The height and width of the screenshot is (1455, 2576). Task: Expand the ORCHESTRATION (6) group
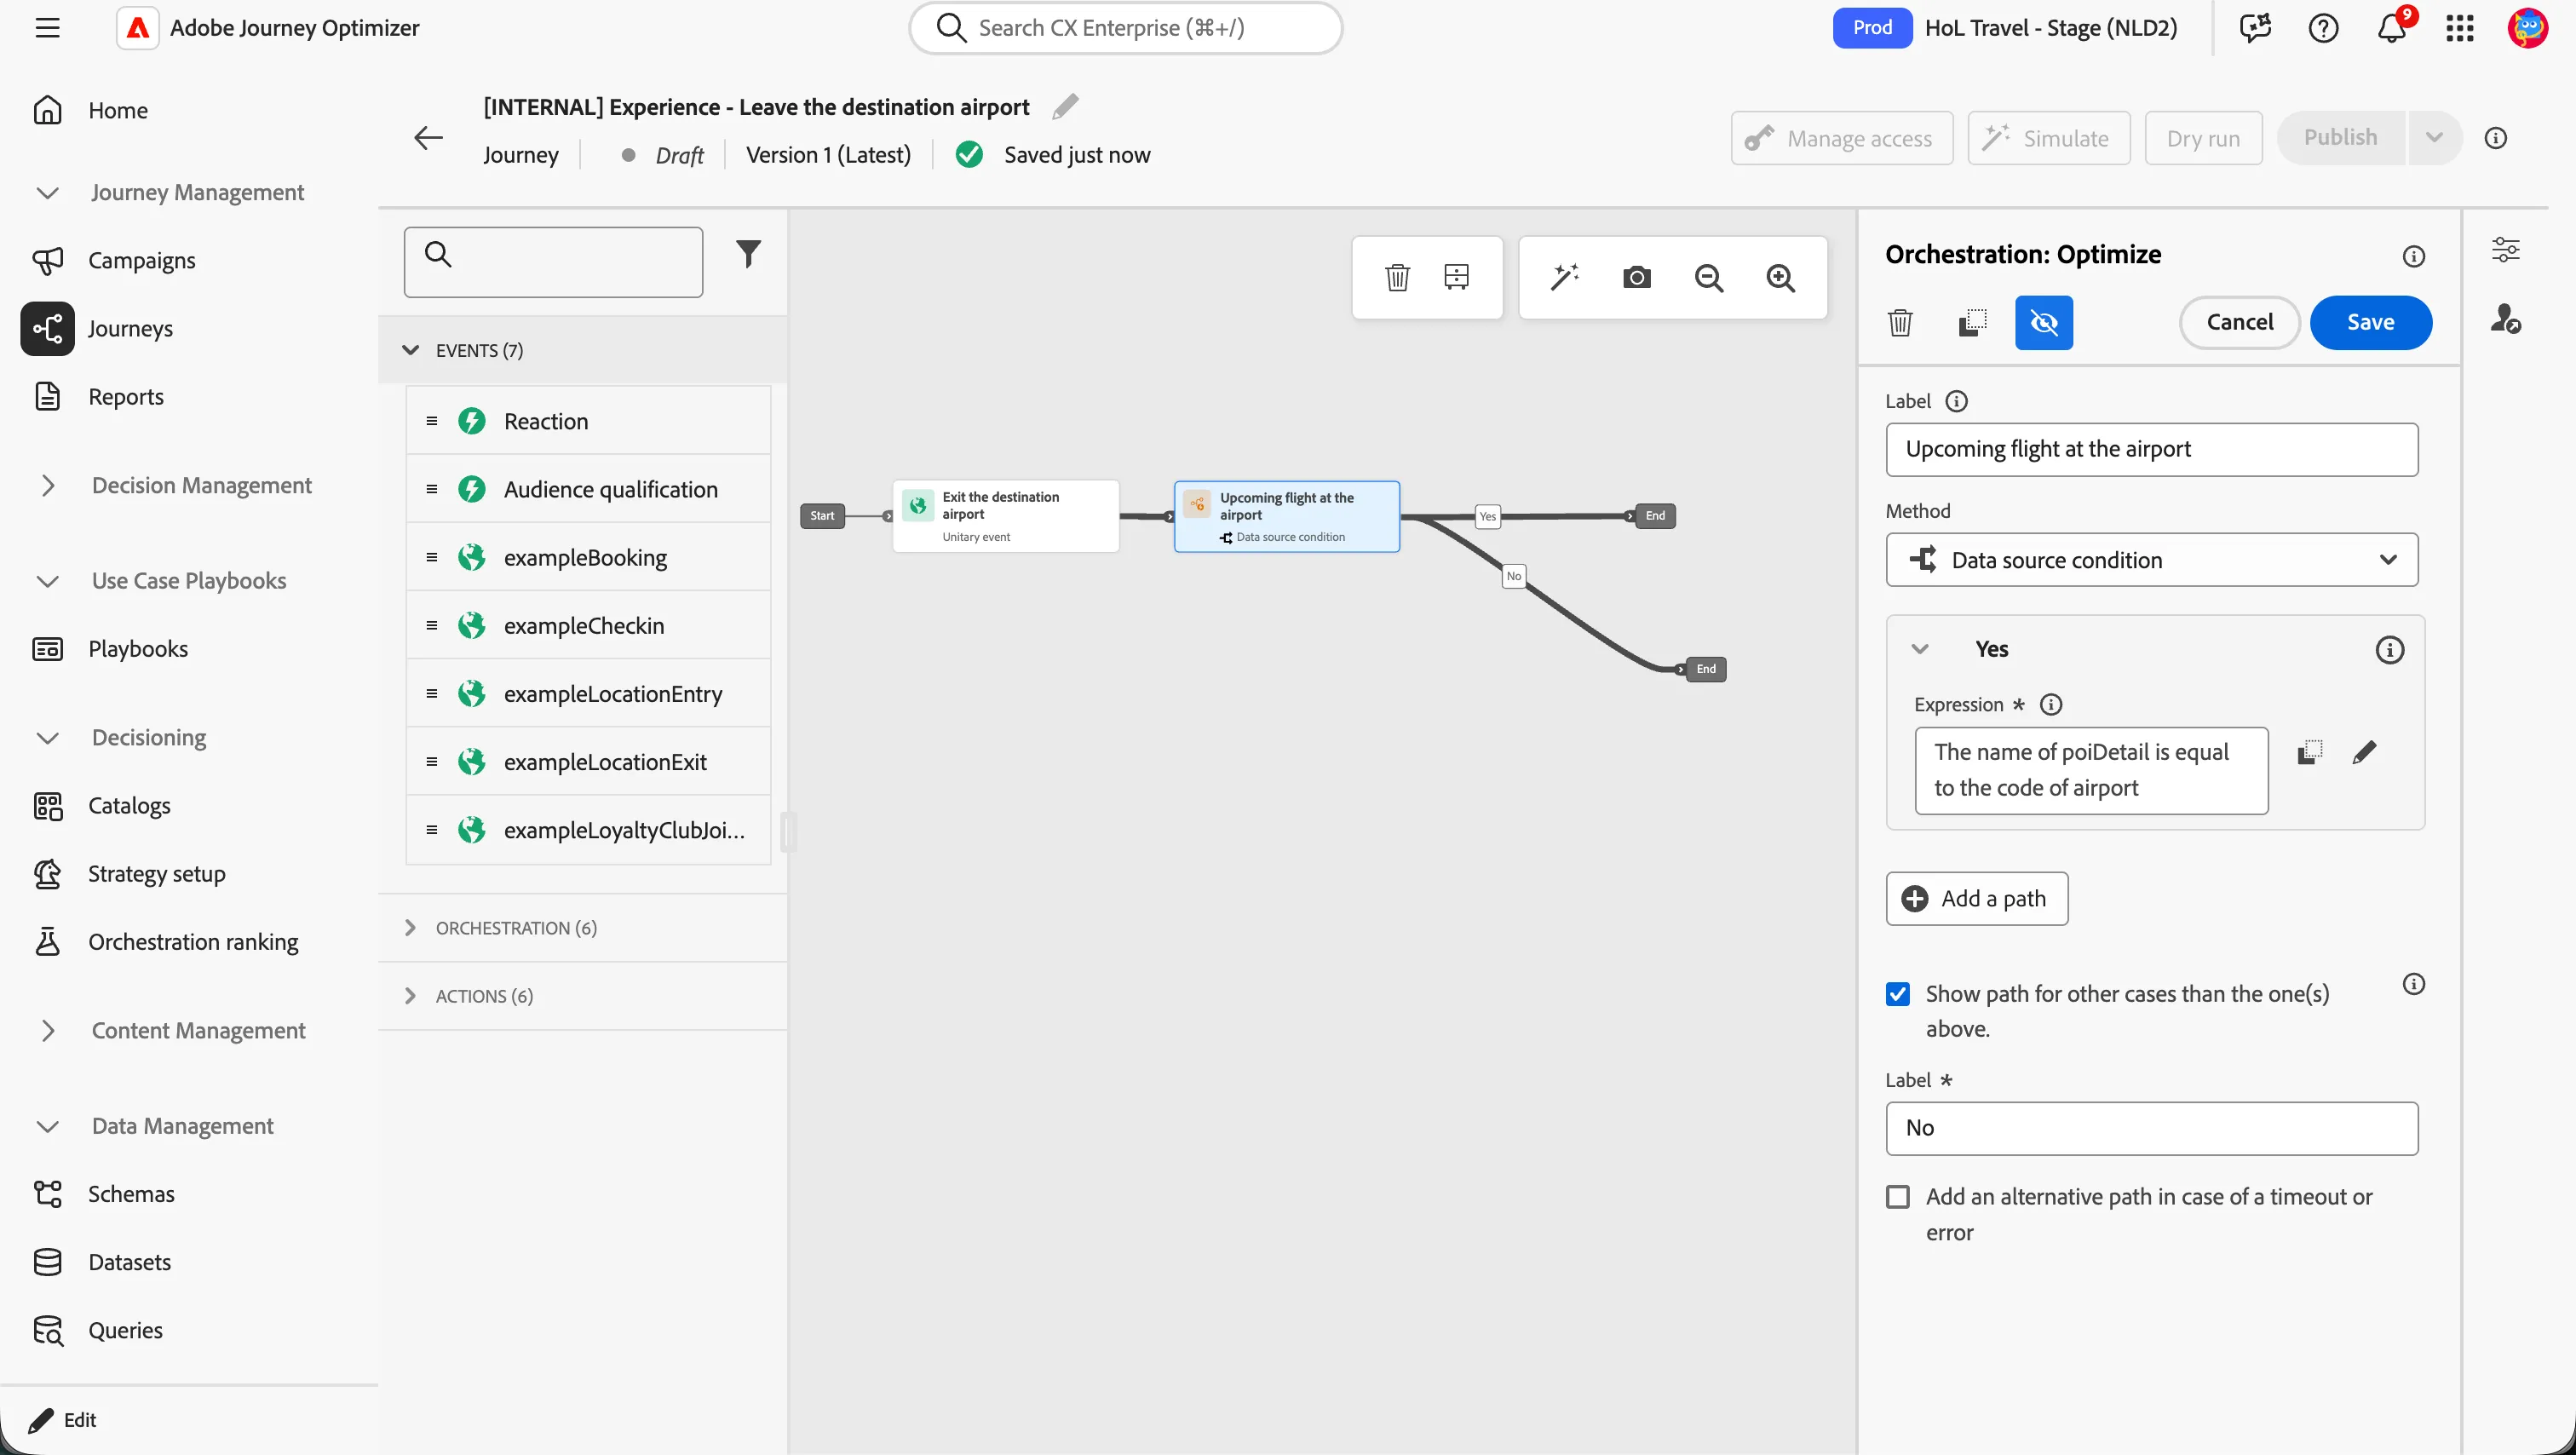[x=410, y=928]
